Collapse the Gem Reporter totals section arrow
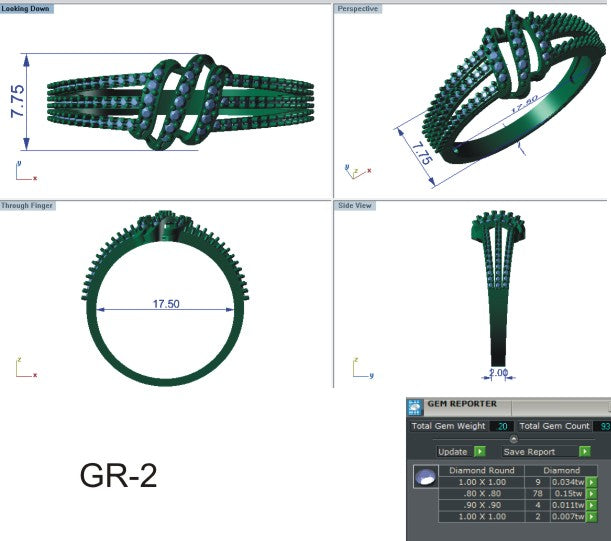 pos(514,439)
